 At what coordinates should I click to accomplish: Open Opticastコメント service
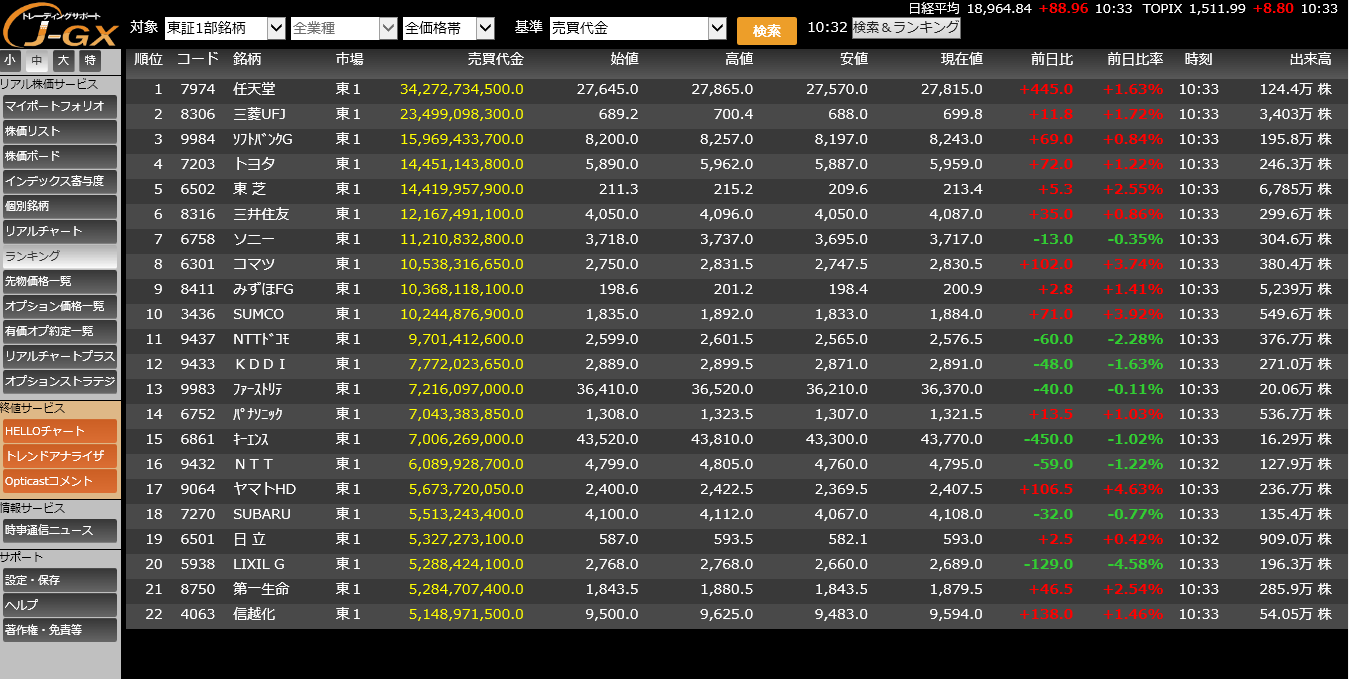tap(59, 481)
